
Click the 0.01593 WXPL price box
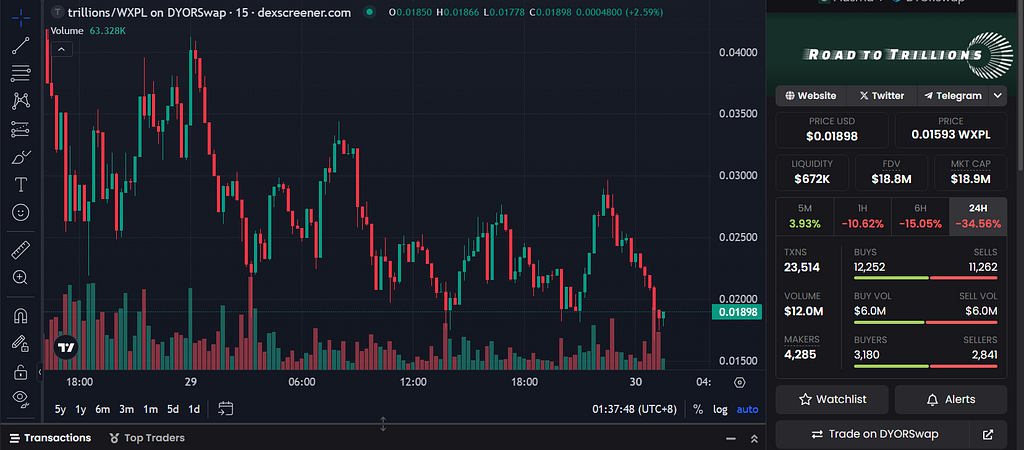(x=951, y=130)
